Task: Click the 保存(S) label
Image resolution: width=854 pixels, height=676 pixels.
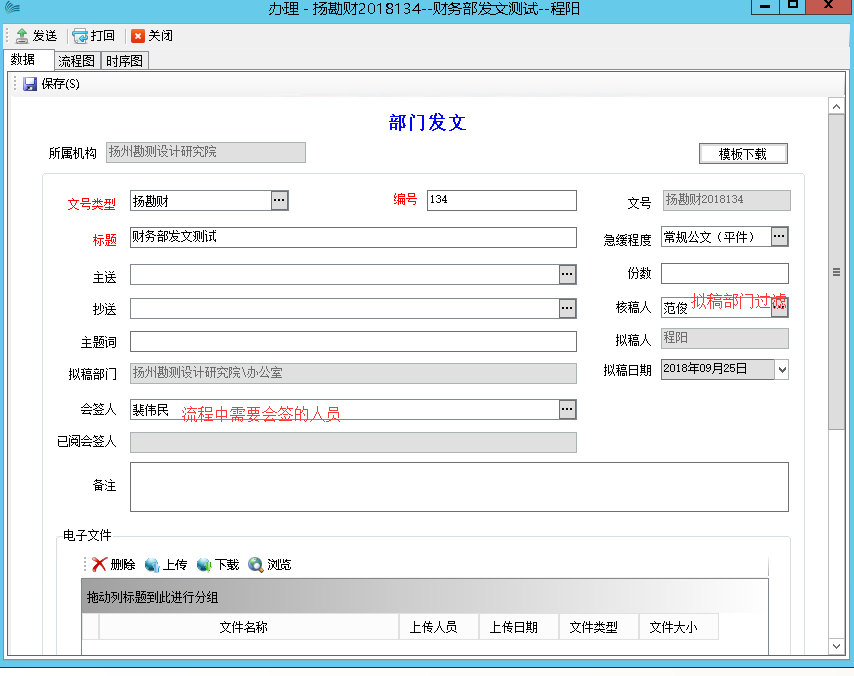Action: [x=60, y=84]
